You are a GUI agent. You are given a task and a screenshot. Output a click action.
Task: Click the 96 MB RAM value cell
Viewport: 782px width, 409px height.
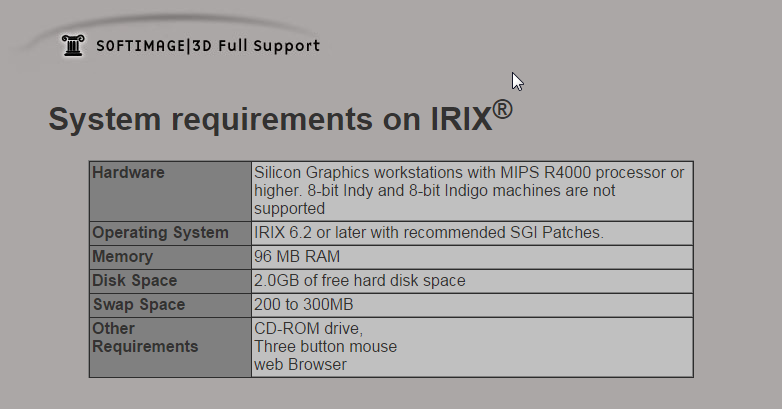tap(297, 257)
